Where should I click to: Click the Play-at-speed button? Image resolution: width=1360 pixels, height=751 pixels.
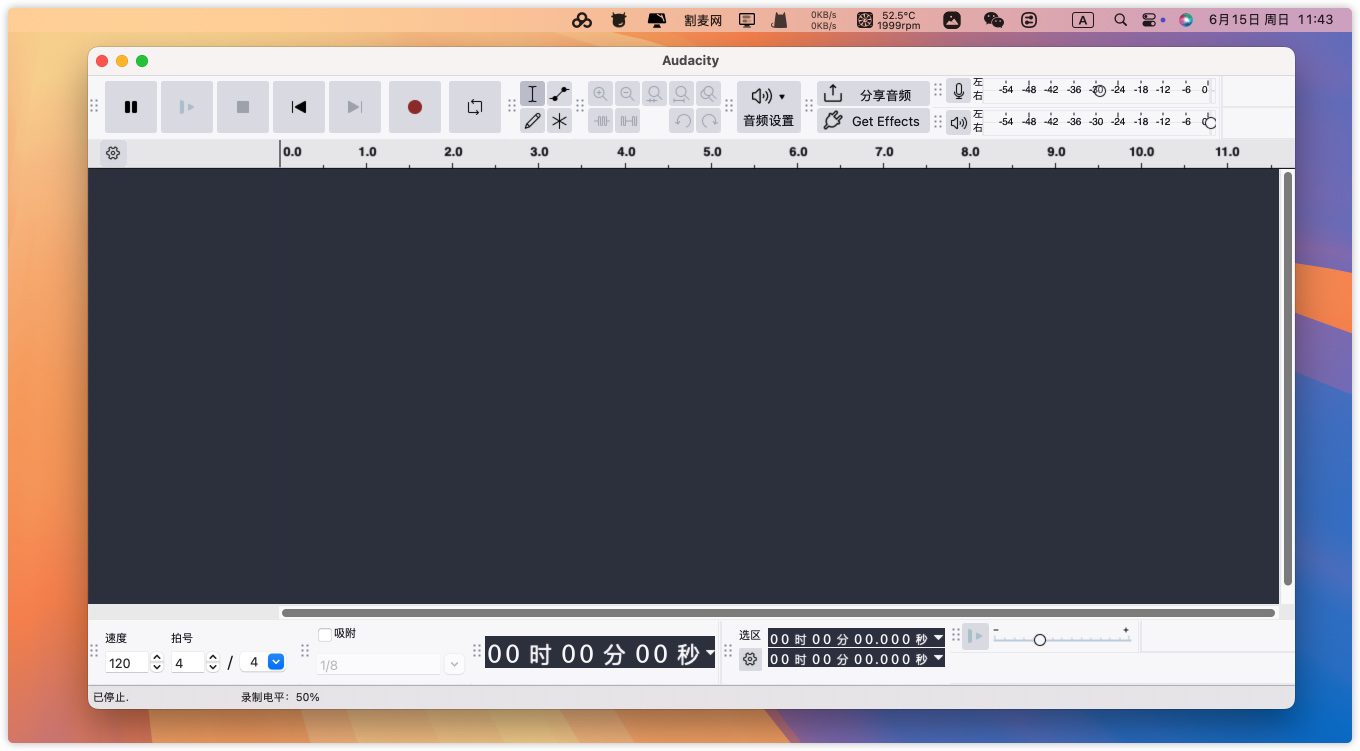click(975, 636)
